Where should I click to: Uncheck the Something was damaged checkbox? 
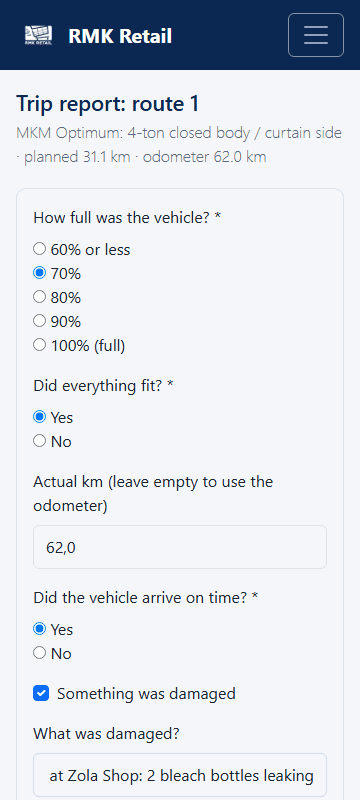click(41, 693)
